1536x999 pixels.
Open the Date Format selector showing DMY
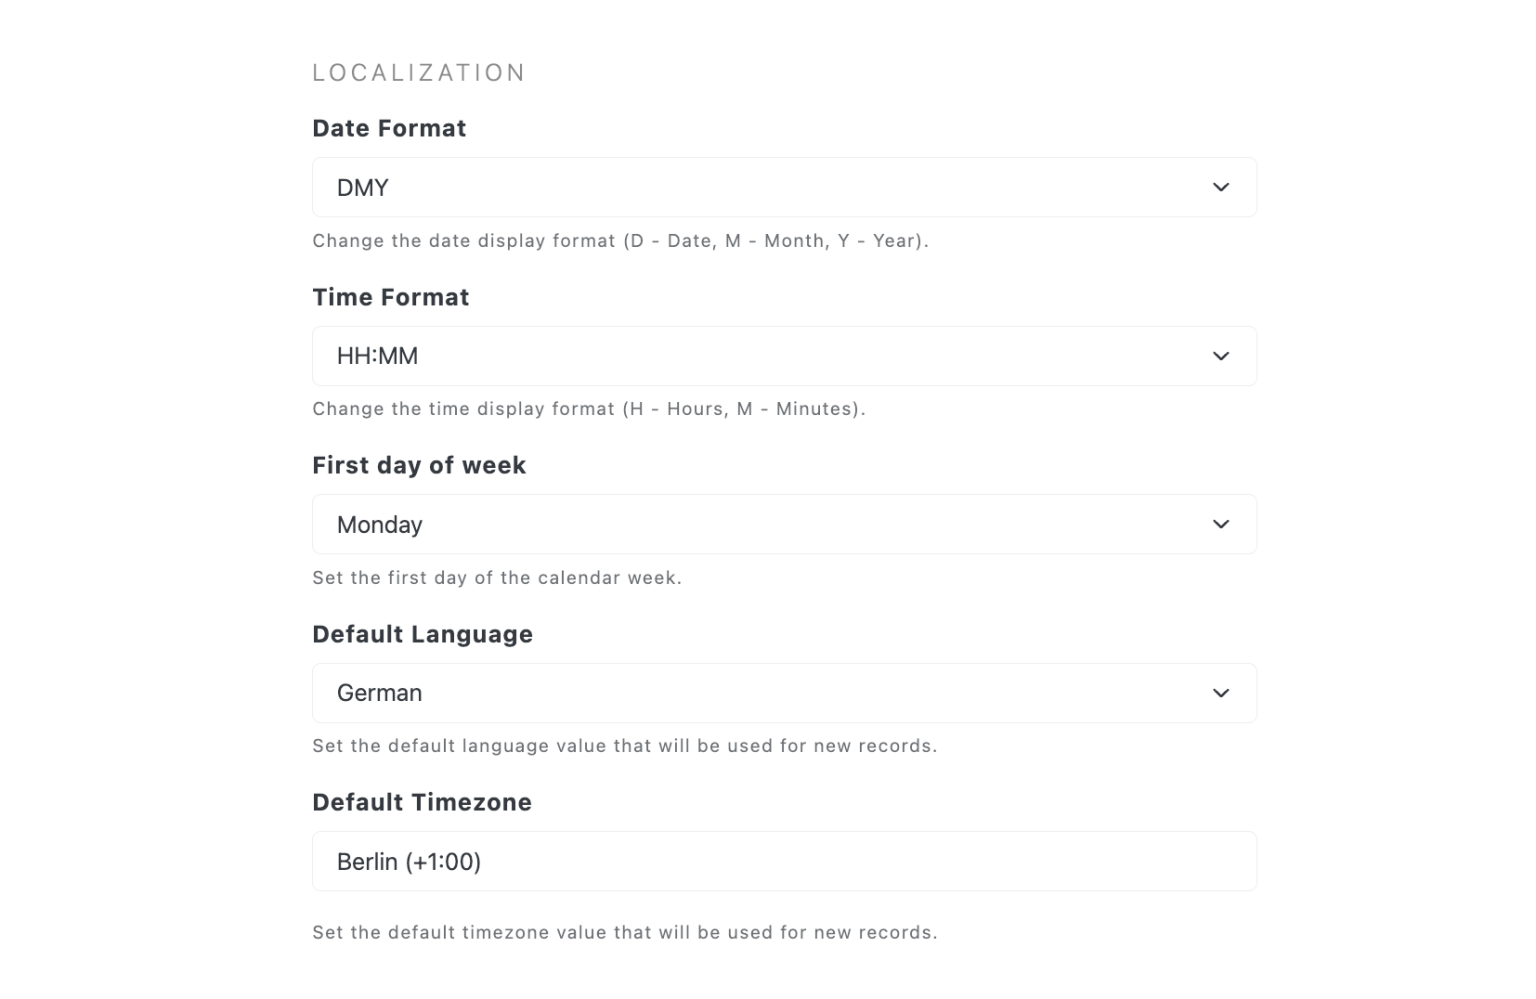784,187
